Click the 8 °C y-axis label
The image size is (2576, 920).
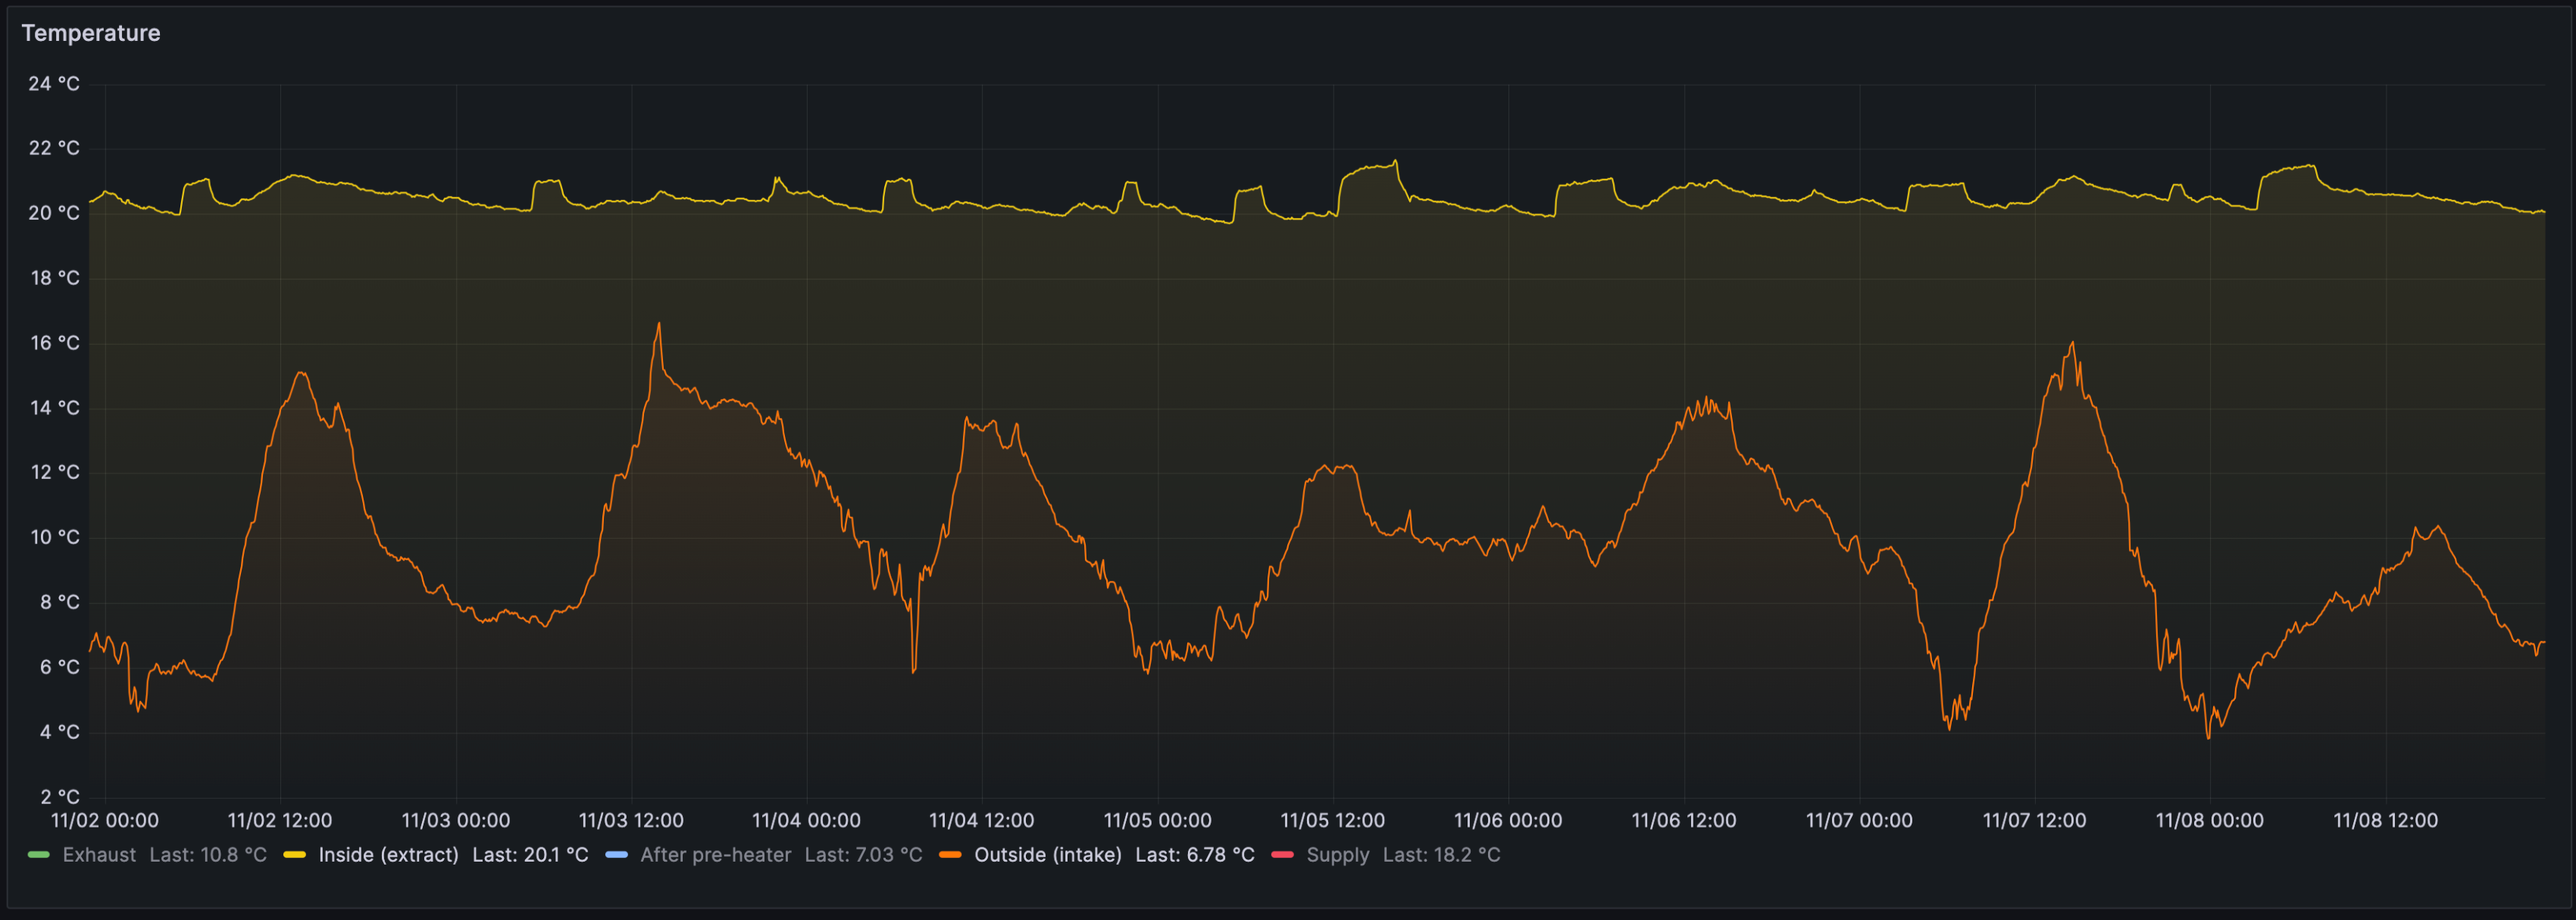(59, 602)
